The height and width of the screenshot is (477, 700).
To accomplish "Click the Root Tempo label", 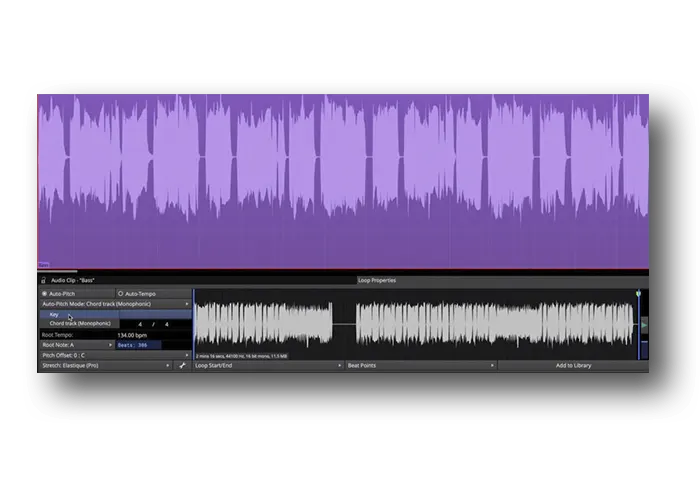I will point(57,335).
